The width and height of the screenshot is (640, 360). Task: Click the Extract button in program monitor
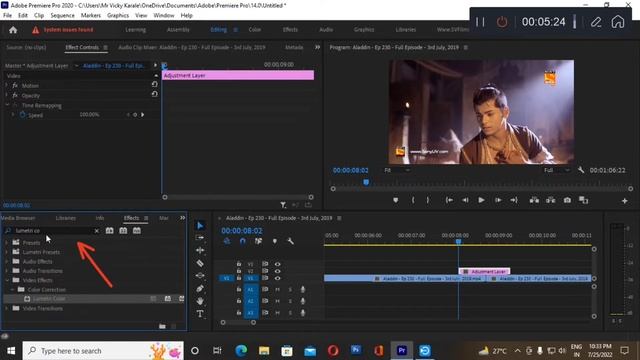551,200
